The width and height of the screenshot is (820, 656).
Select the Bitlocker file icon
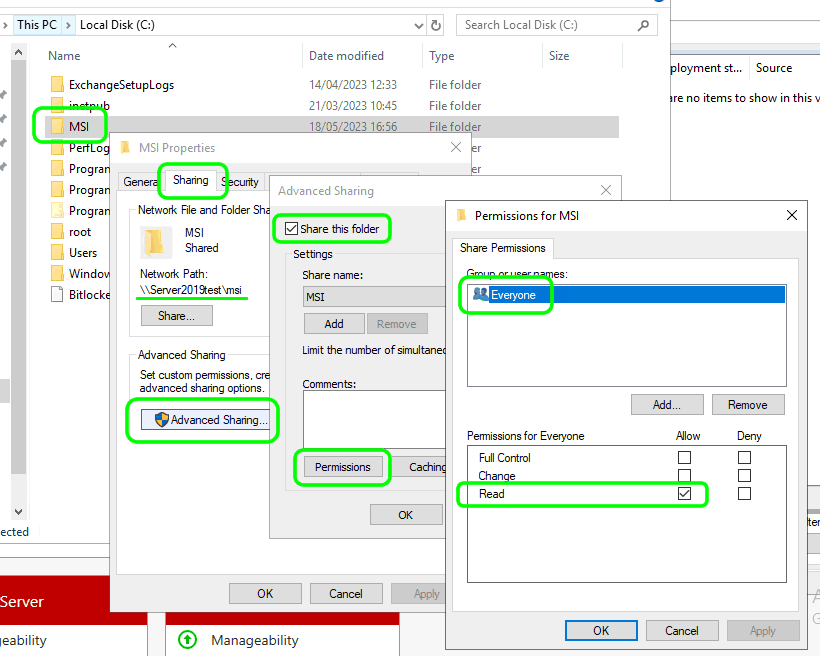click(x=57, y=295)
